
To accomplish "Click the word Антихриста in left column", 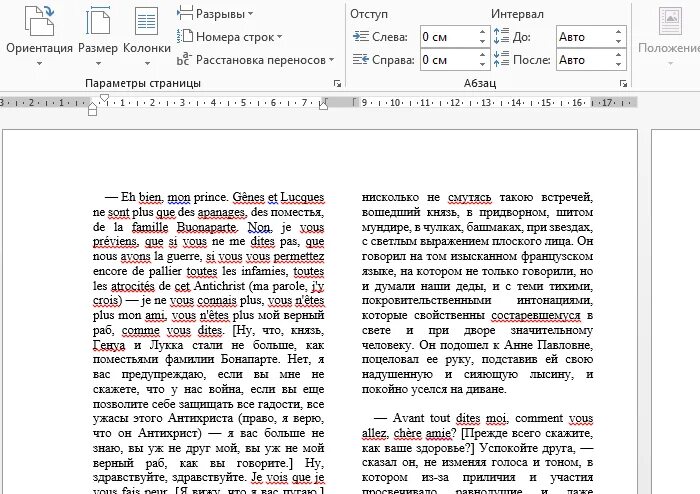I will coord(200,418).
